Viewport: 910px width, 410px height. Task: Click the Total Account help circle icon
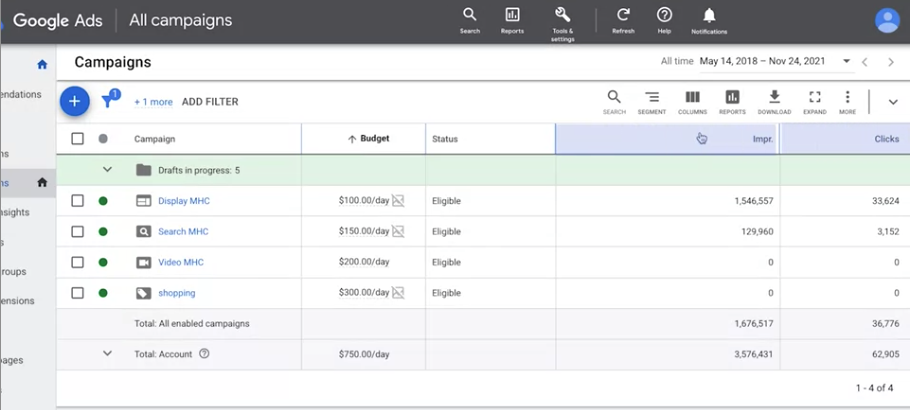coord(204,354)
